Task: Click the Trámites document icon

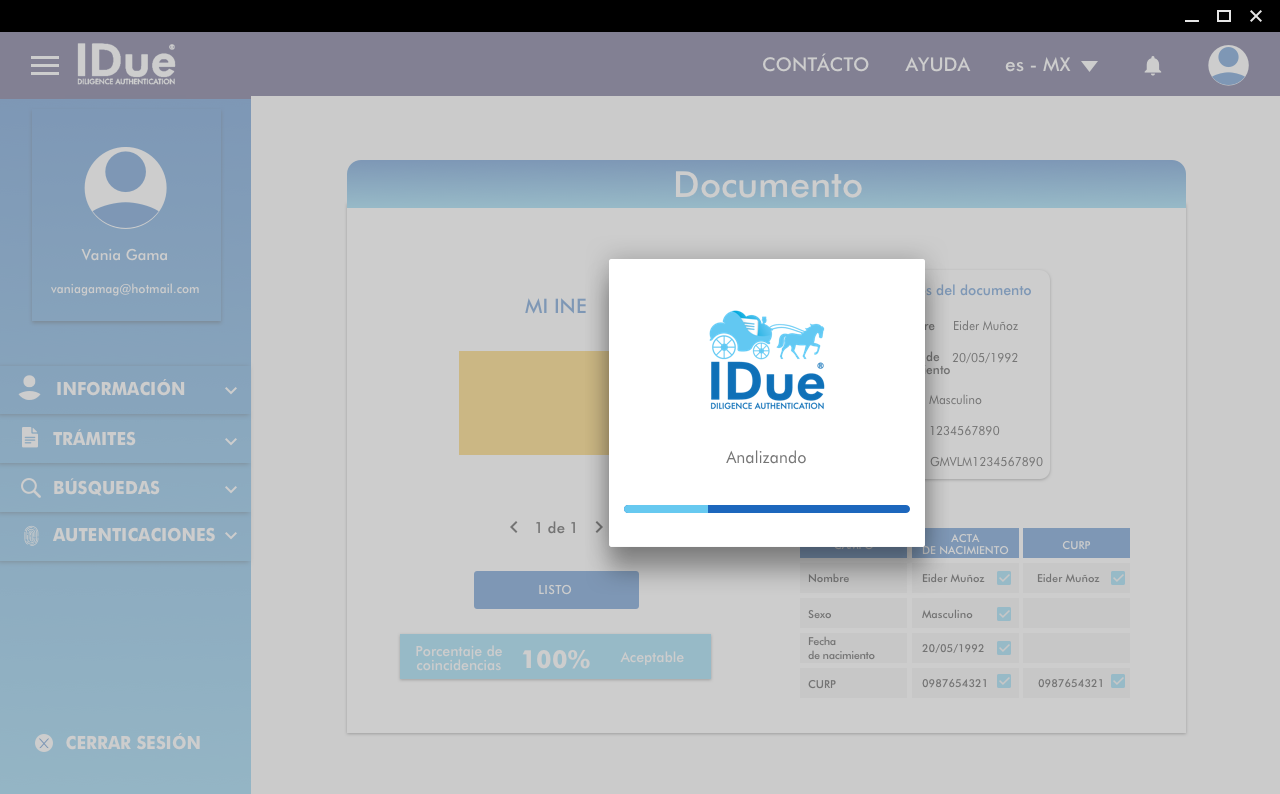Action: coord(30,438)
